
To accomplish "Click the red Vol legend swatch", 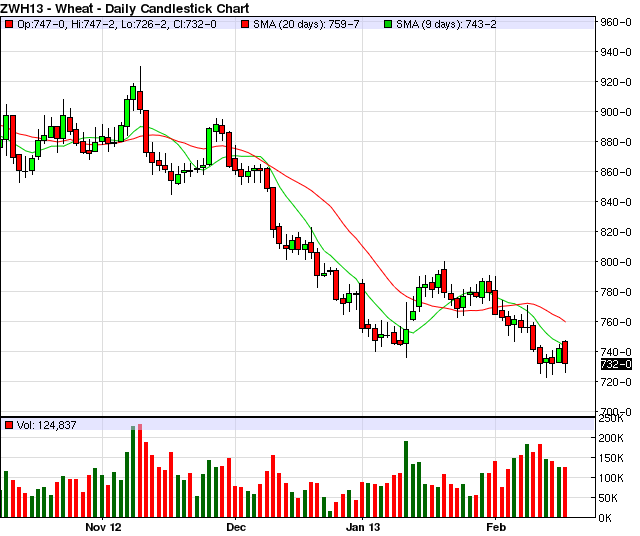I will click(9, 425).
